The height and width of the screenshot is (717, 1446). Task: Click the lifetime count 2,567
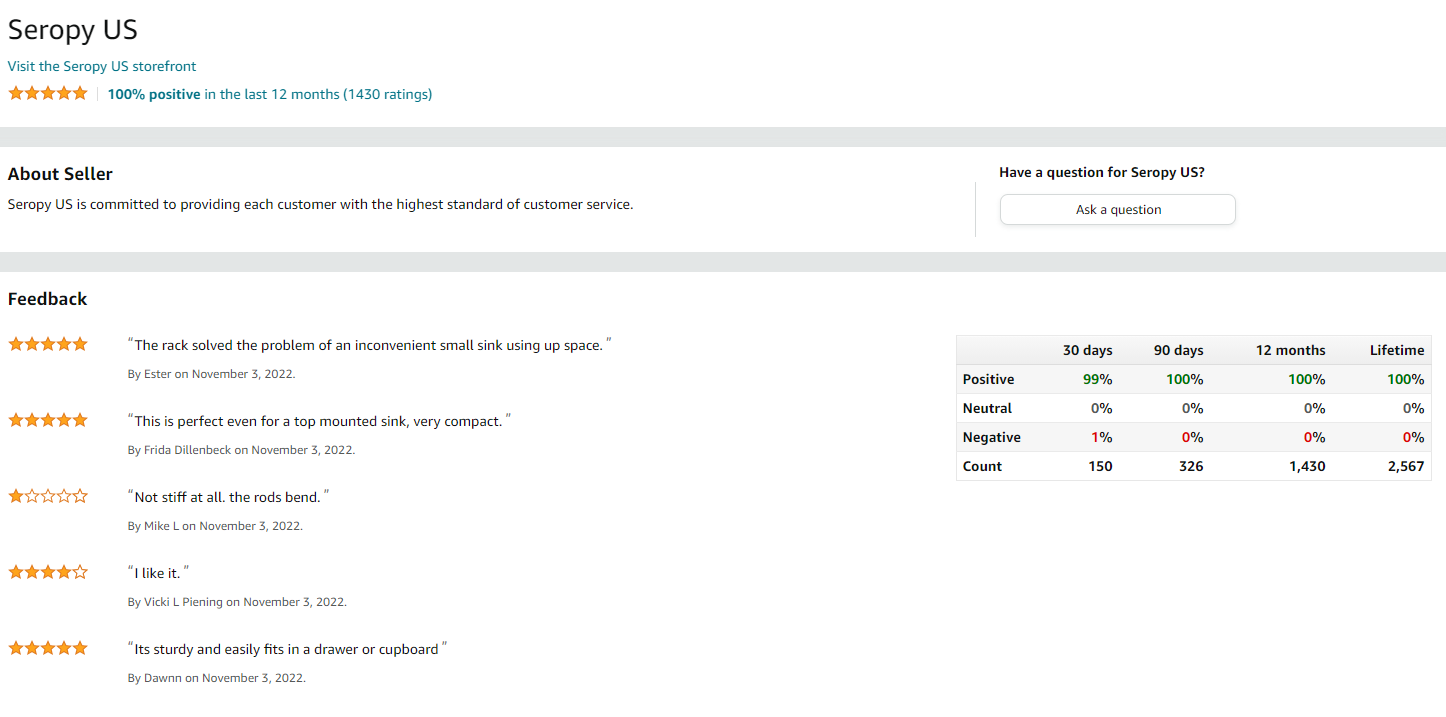tap(1406, 466)
